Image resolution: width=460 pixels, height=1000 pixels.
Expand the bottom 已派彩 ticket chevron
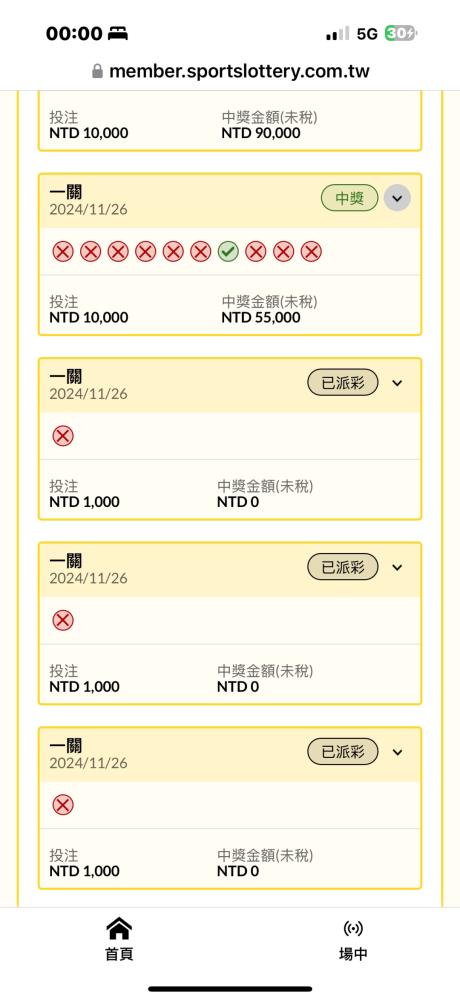(397, 752)
